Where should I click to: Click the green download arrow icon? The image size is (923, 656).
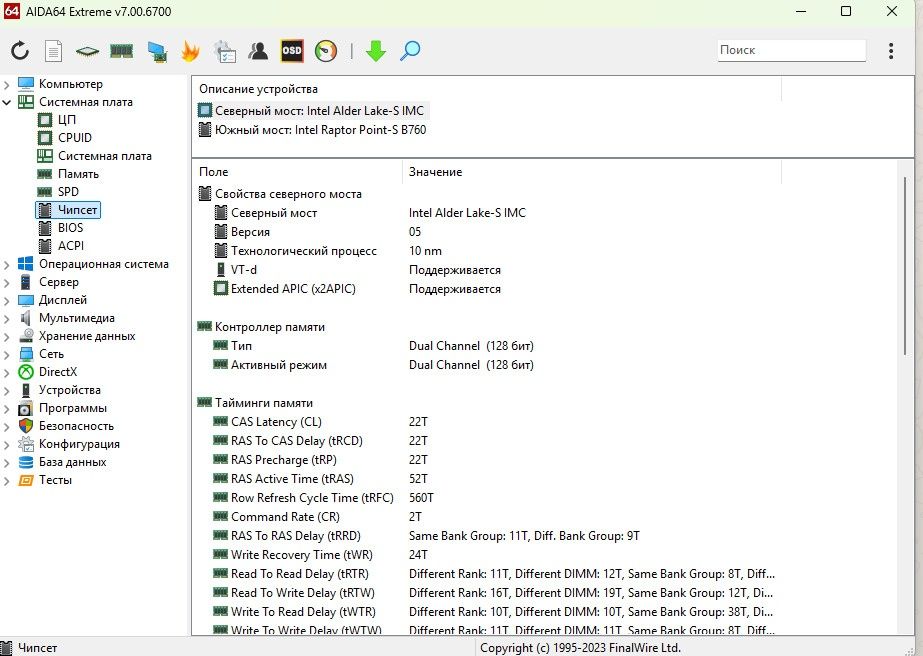click(x=376, y=51)
